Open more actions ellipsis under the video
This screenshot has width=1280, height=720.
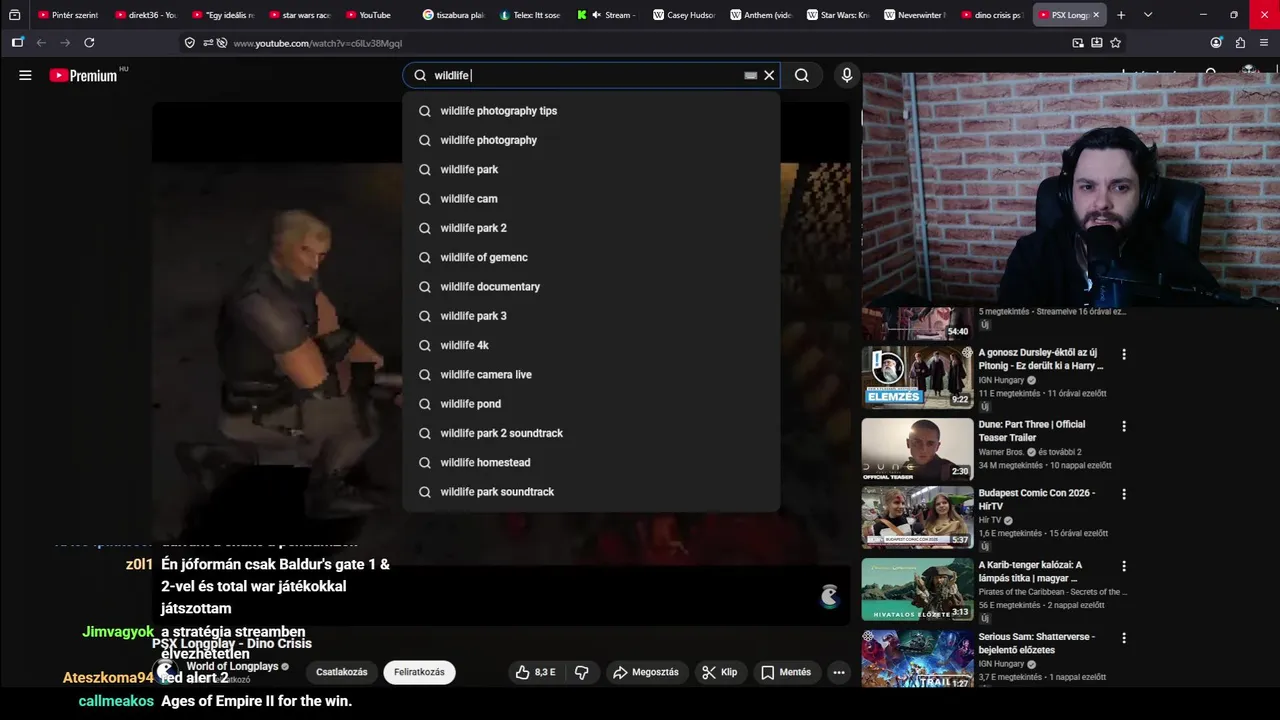839,672
